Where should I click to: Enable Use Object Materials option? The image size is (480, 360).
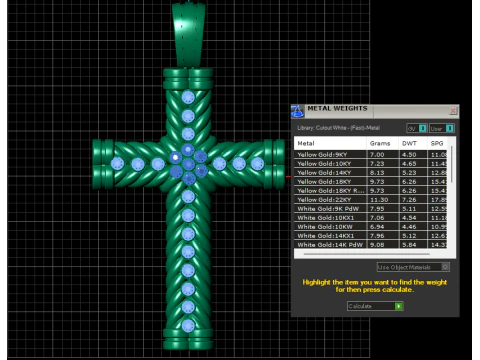413,267
